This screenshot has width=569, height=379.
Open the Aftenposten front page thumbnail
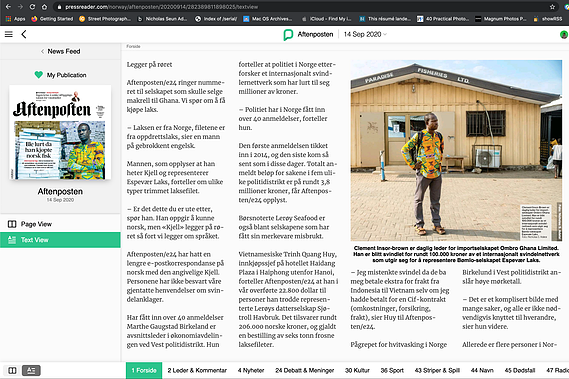[x=60, y=132]
